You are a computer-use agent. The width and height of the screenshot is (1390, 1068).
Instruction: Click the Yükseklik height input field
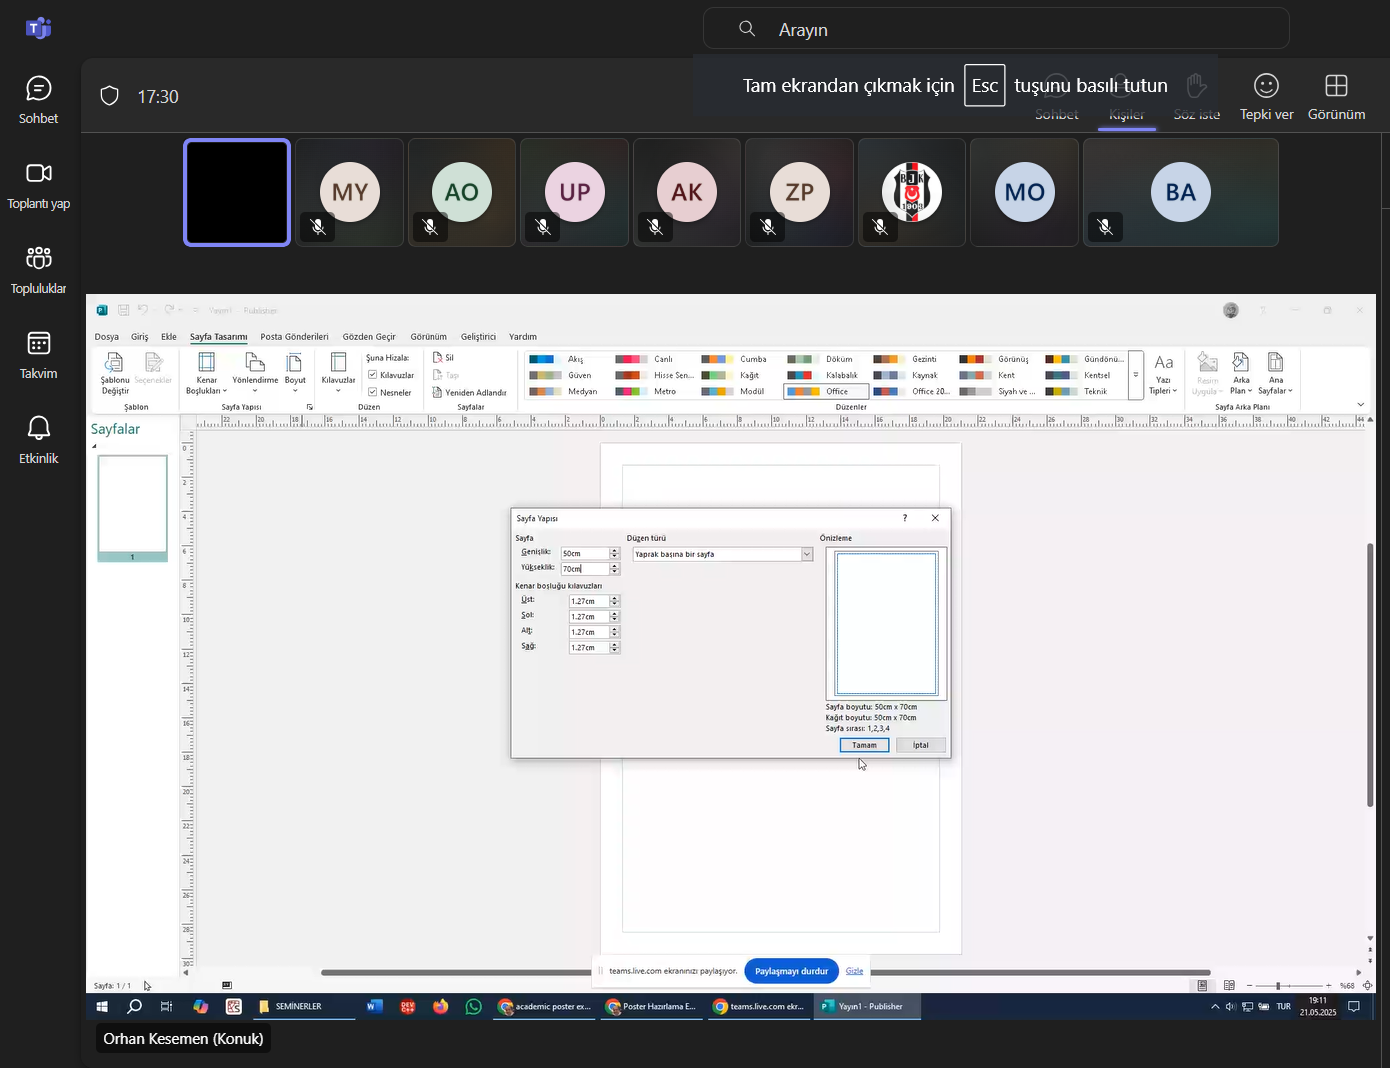click(x=584, y=569)
